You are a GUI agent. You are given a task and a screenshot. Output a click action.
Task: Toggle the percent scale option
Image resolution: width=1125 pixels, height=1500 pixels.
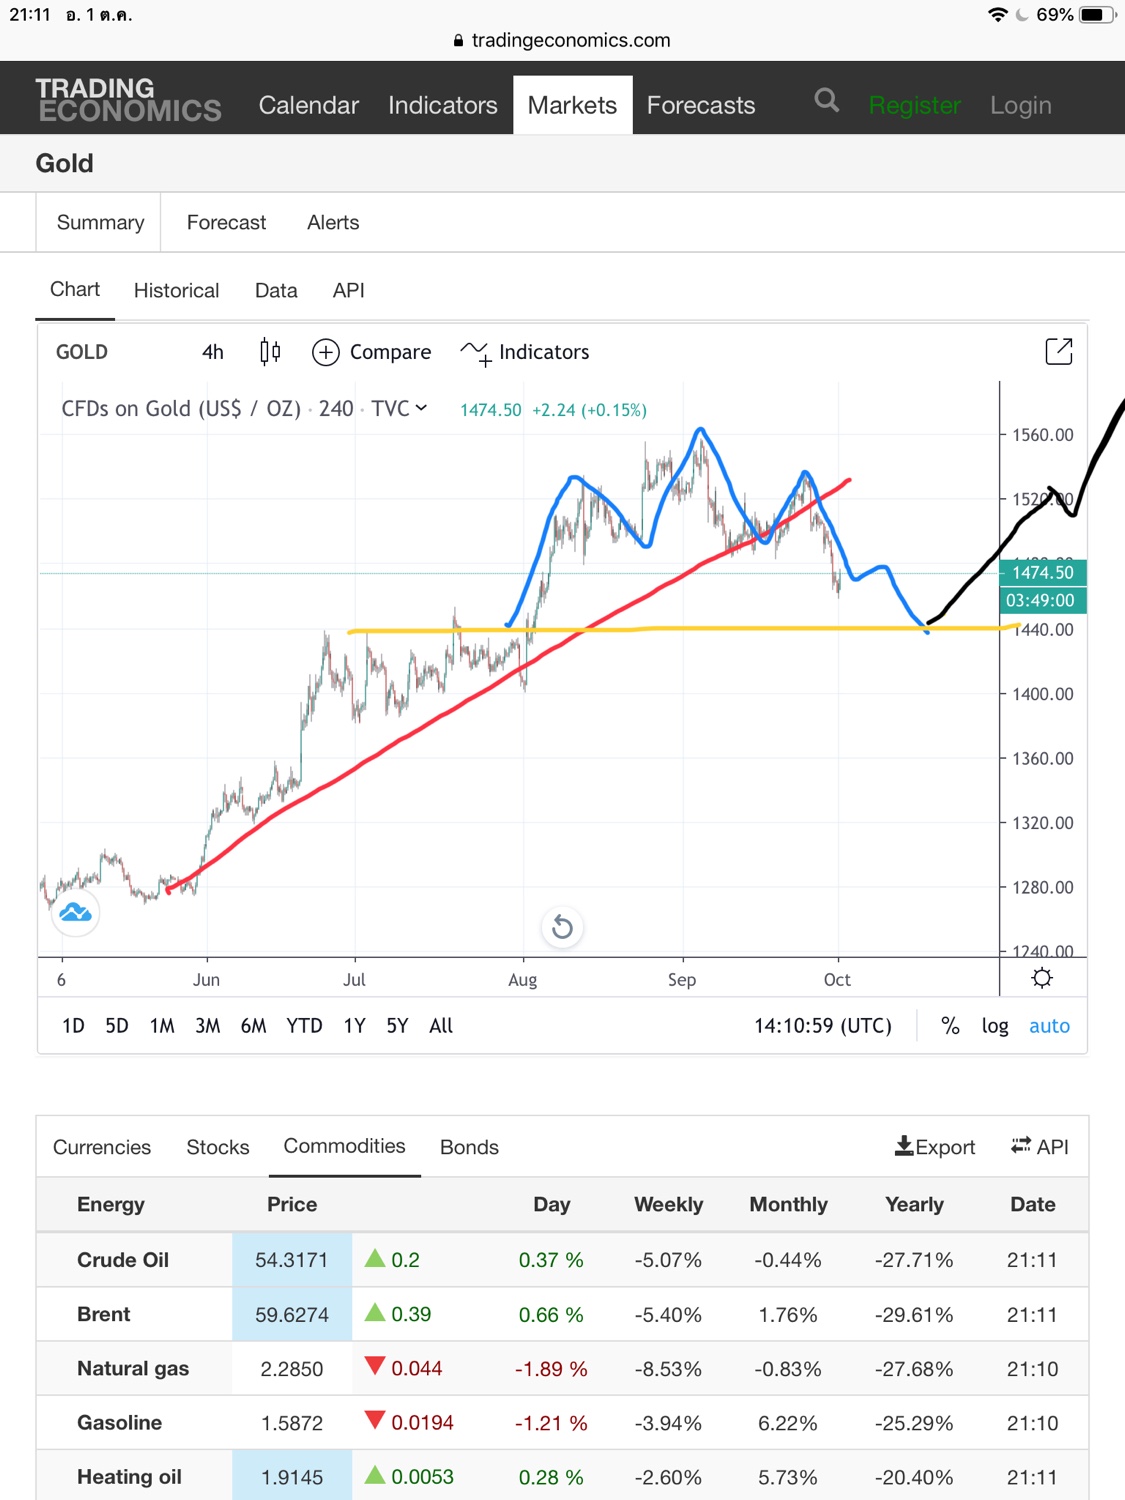950,1026
